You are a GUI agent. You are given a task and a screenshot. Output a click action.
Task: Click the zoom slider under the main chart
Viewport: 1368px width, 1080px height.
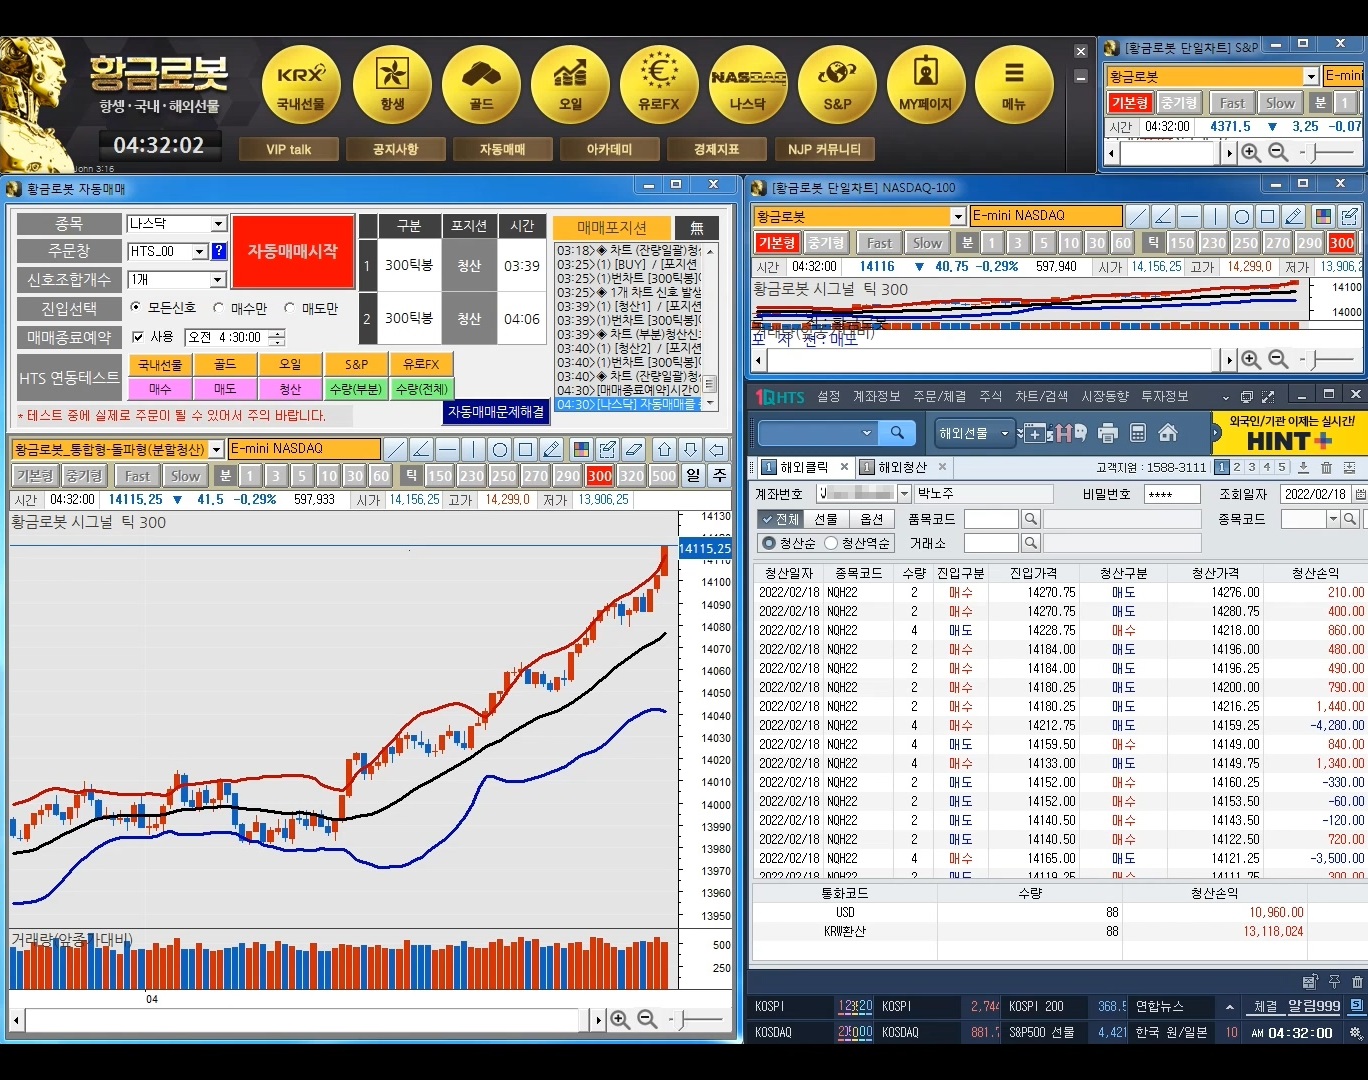coord(702,1019)
